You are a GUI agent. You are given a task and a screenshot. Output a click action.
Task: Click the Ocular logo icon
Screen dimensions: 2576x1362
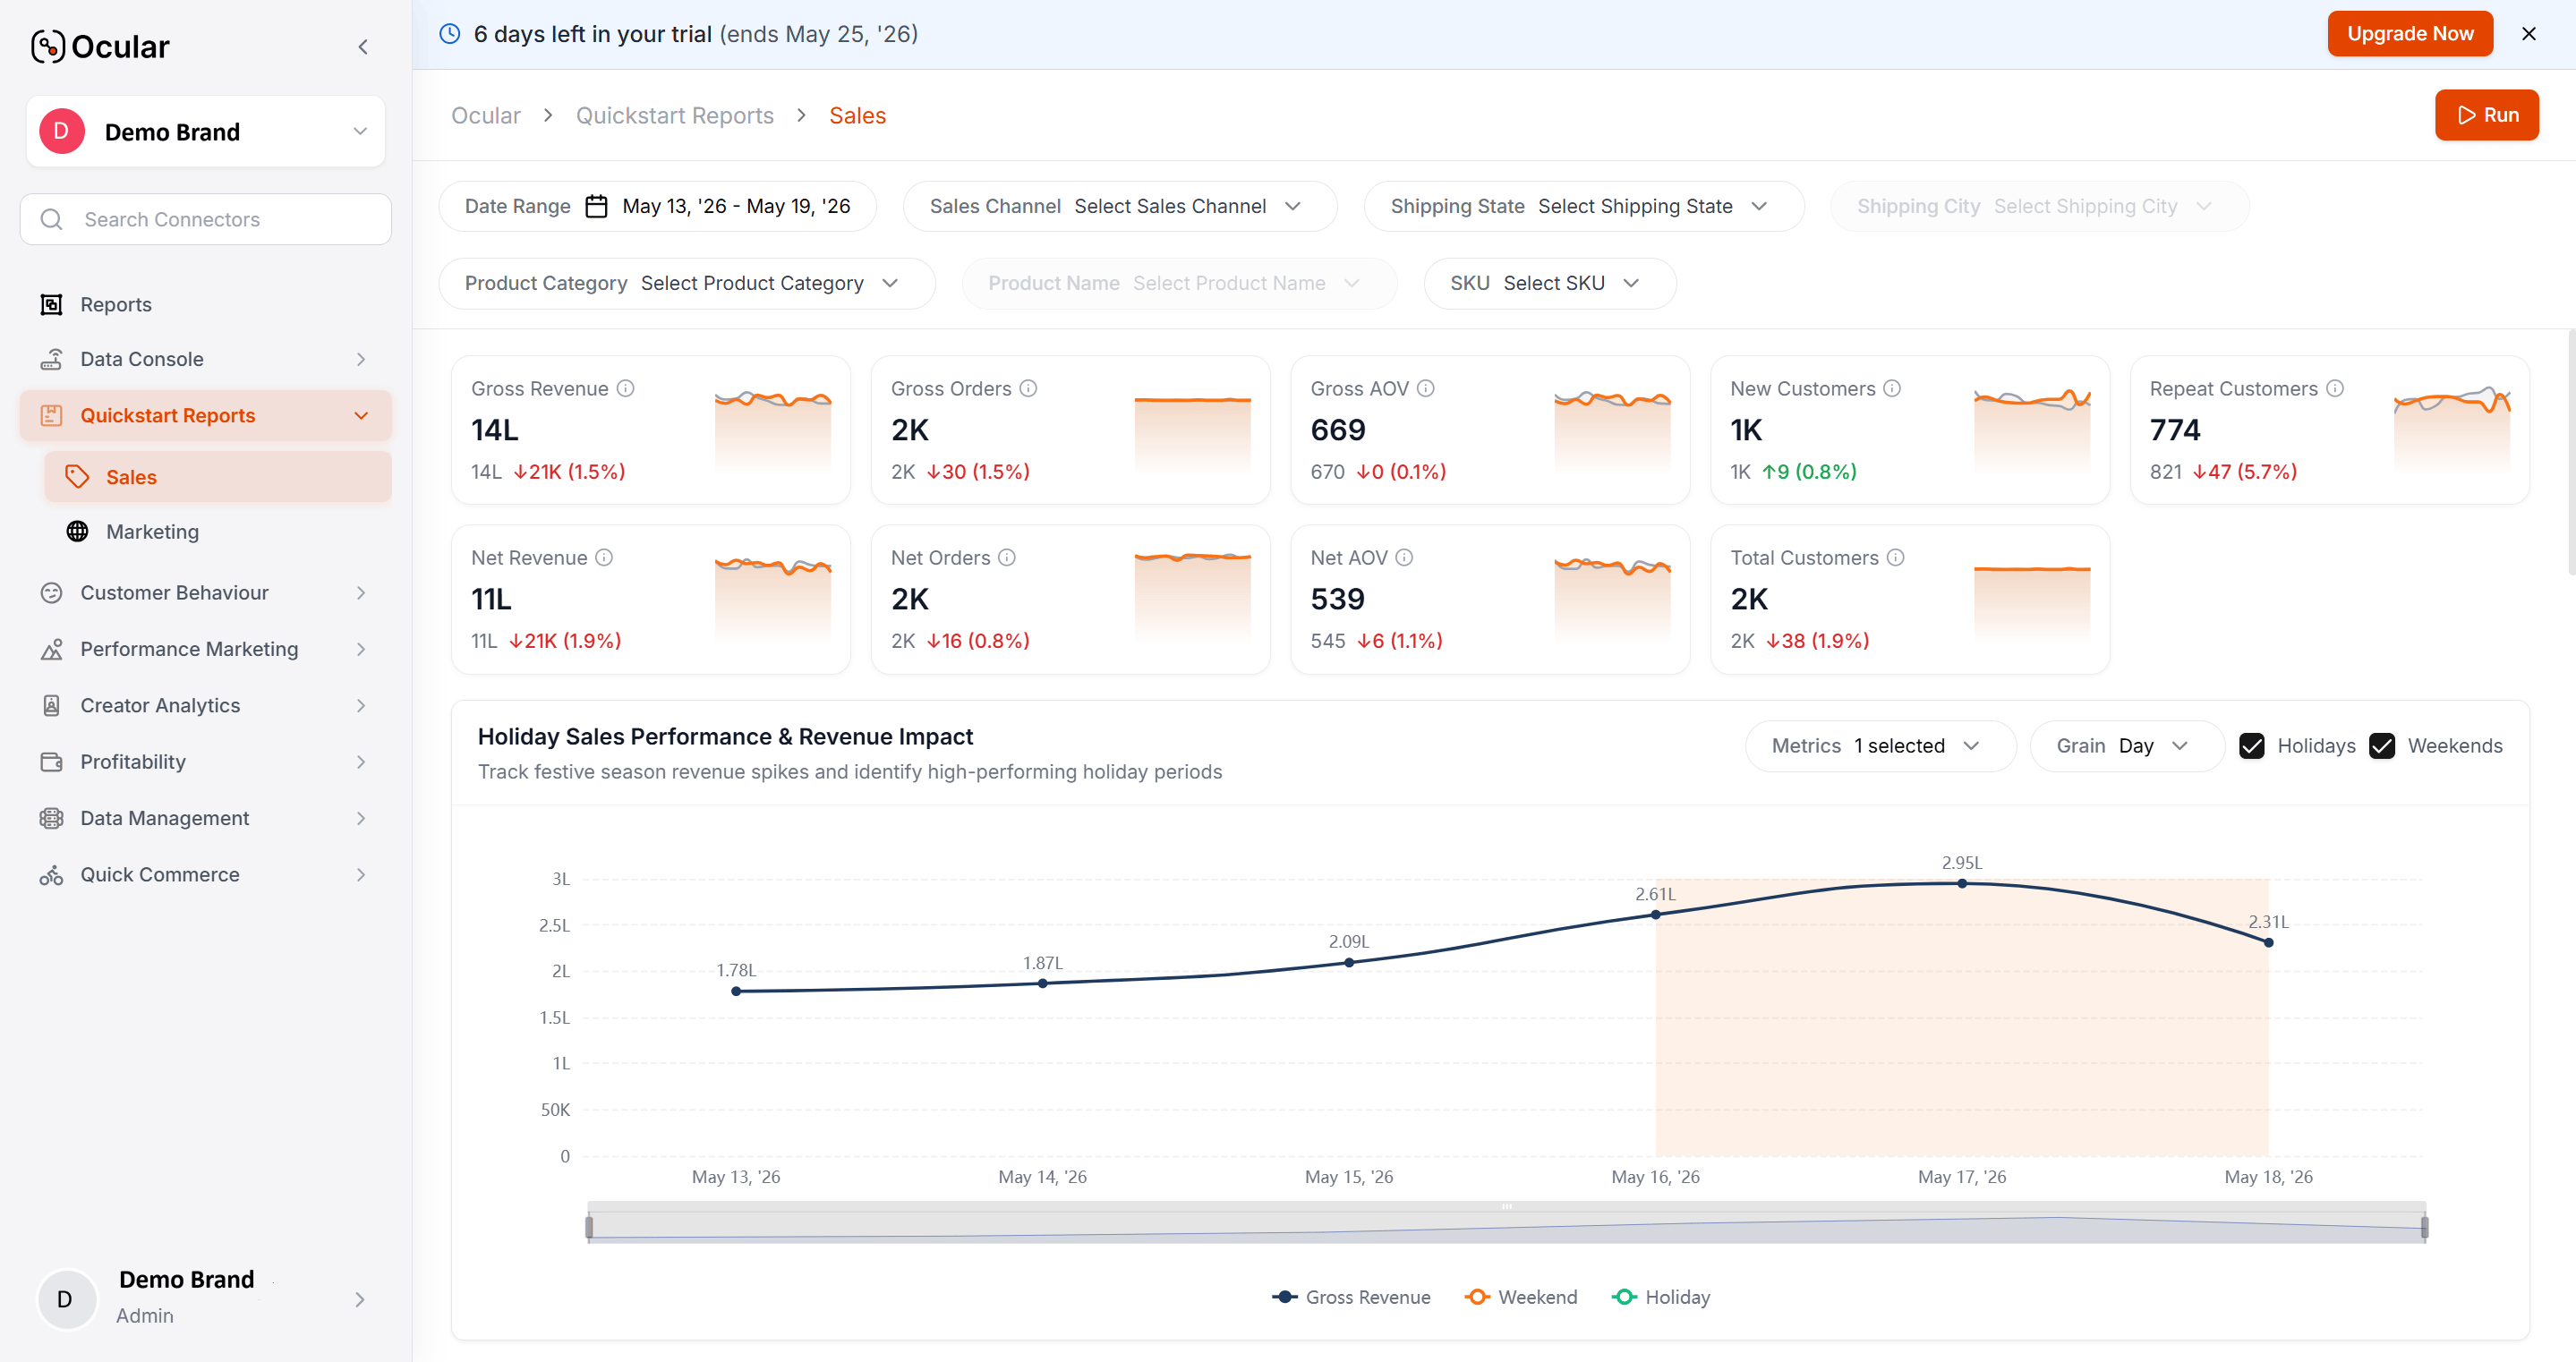48,46
